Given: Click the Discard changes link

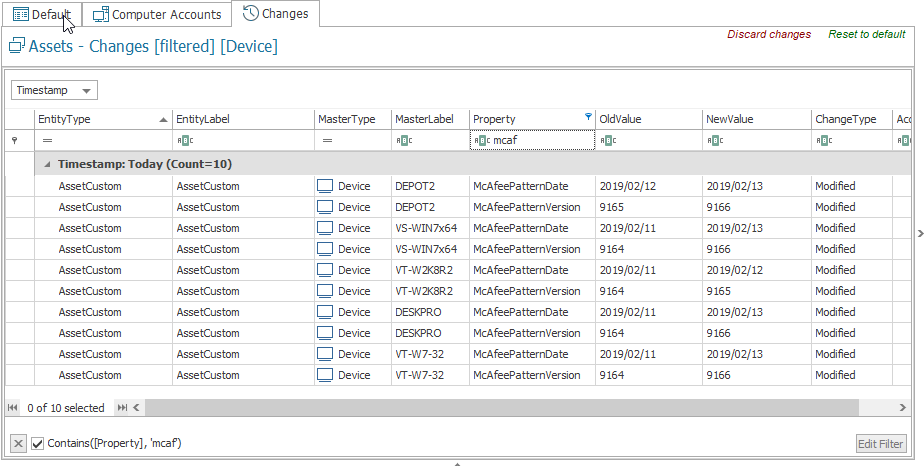Looking at the screenshot, I should click(768, 34).
